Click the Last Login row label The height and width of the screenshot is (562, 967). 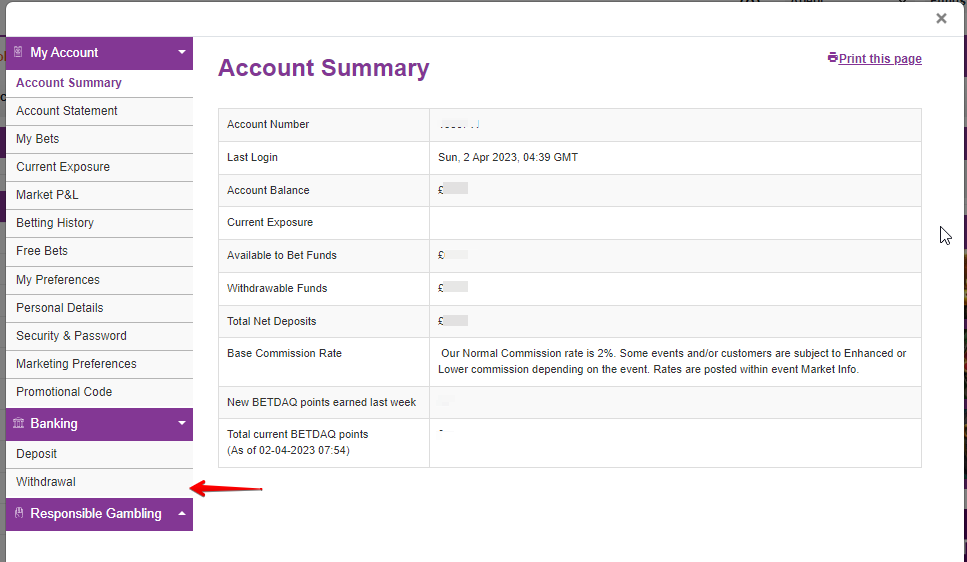pyautogui.click(x=252, y=157)
